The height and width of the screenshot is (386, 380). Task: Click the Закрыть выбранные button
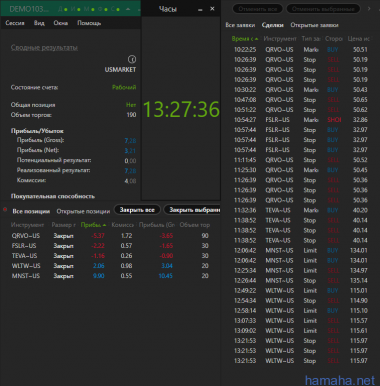point(192,210)
